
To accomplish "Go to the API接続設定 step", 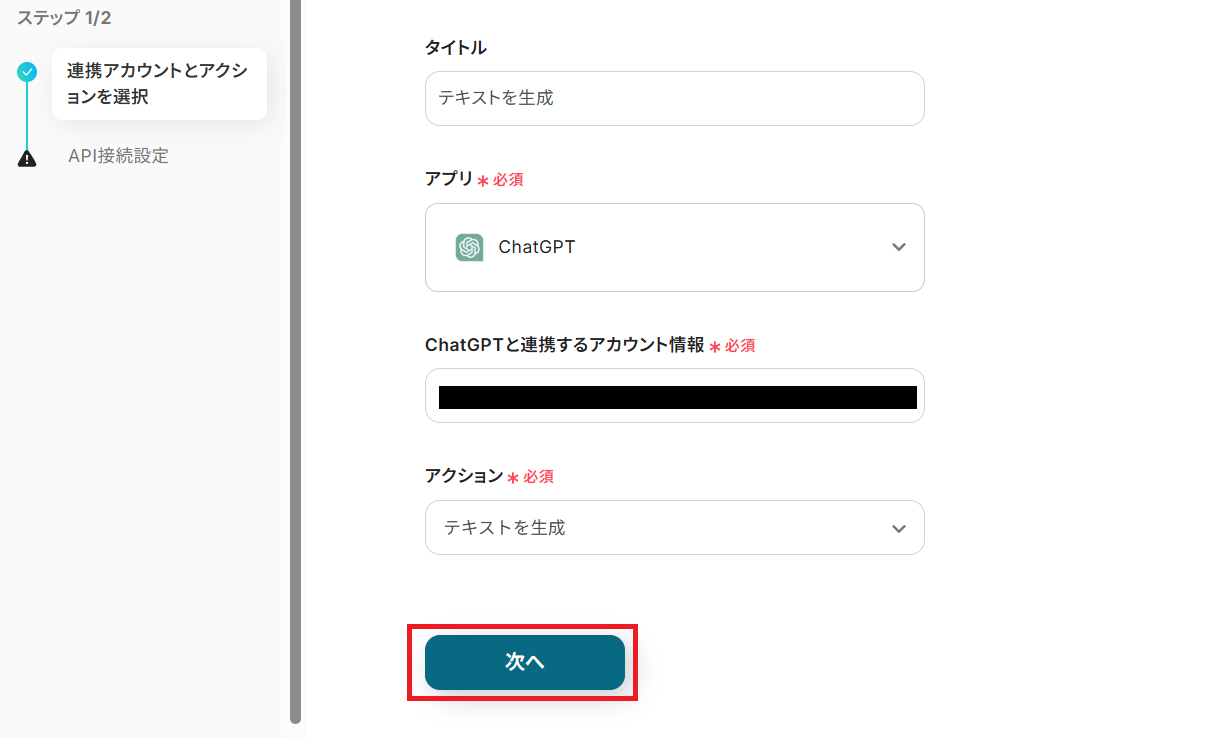I will click(118, 156).
